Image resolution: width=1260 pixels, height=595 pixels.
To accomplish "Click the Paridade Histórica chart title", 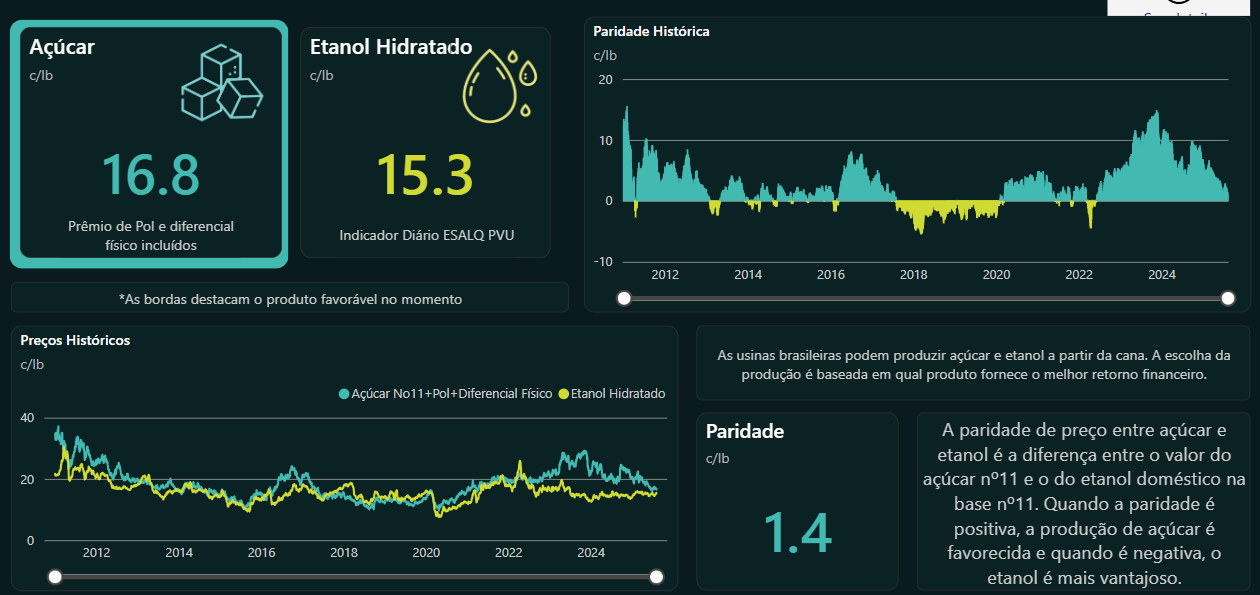I will (651, 31).
